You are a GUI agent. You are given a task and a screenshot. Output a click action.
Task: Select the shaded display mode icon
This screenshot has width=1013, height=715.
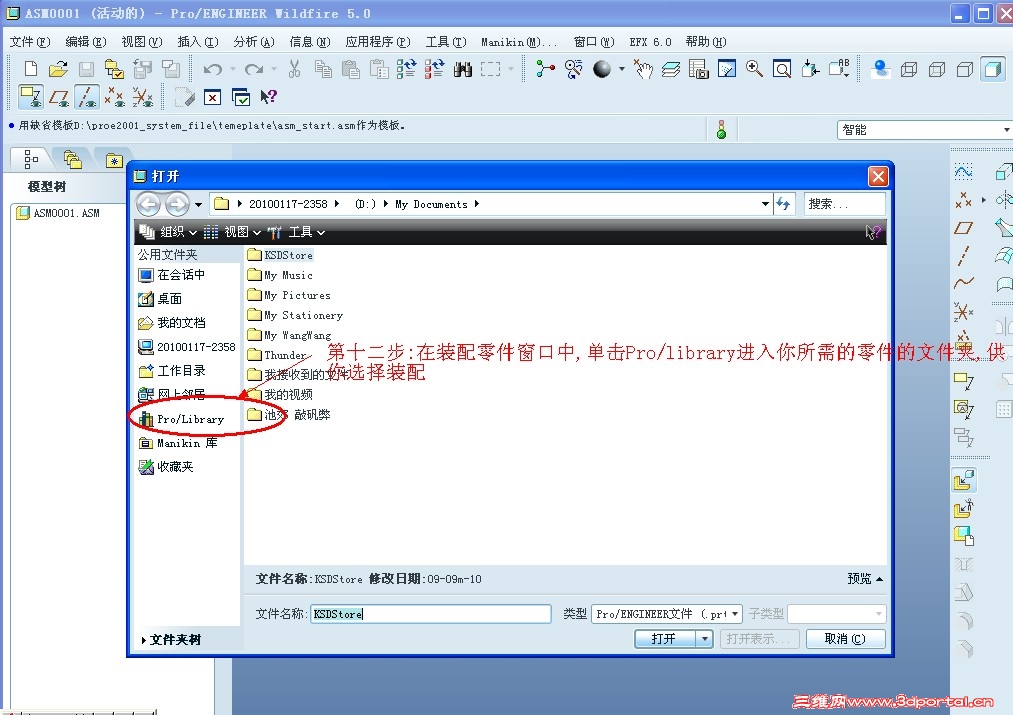(993, 68)
